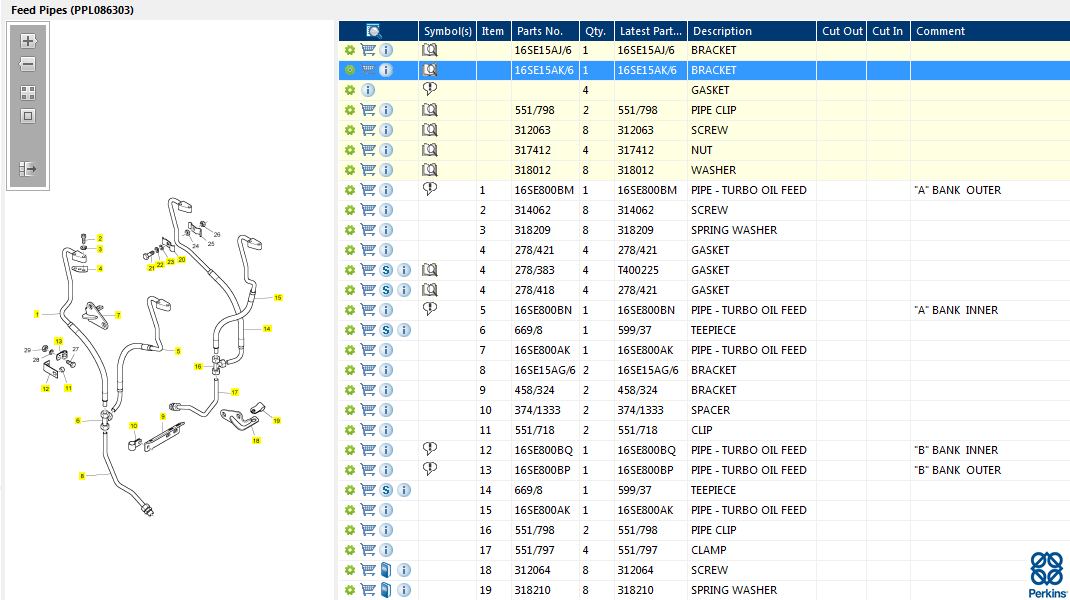Viewport: 1070px width, 600px height.
Task: Click the search icon in table header
Action: pyautogui.click(x=373, y=31)
